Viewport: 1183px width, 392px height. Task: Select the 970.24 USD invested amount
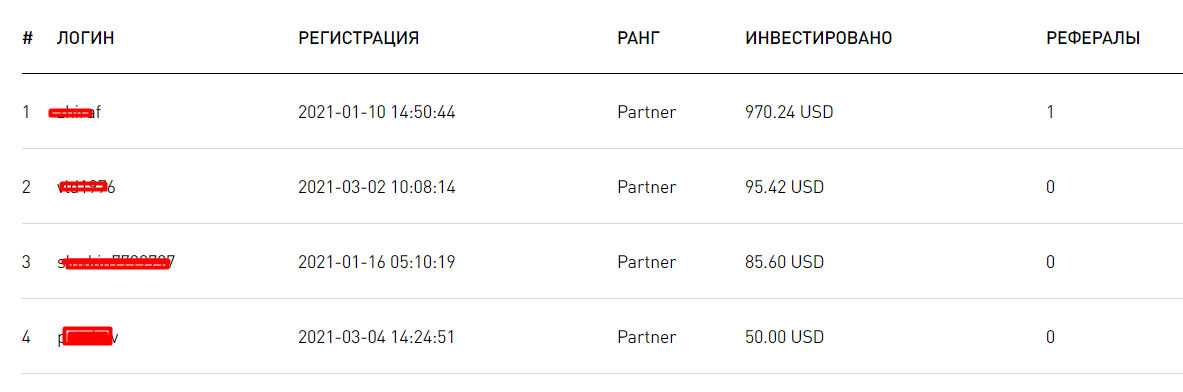click(x=789, y=112)
